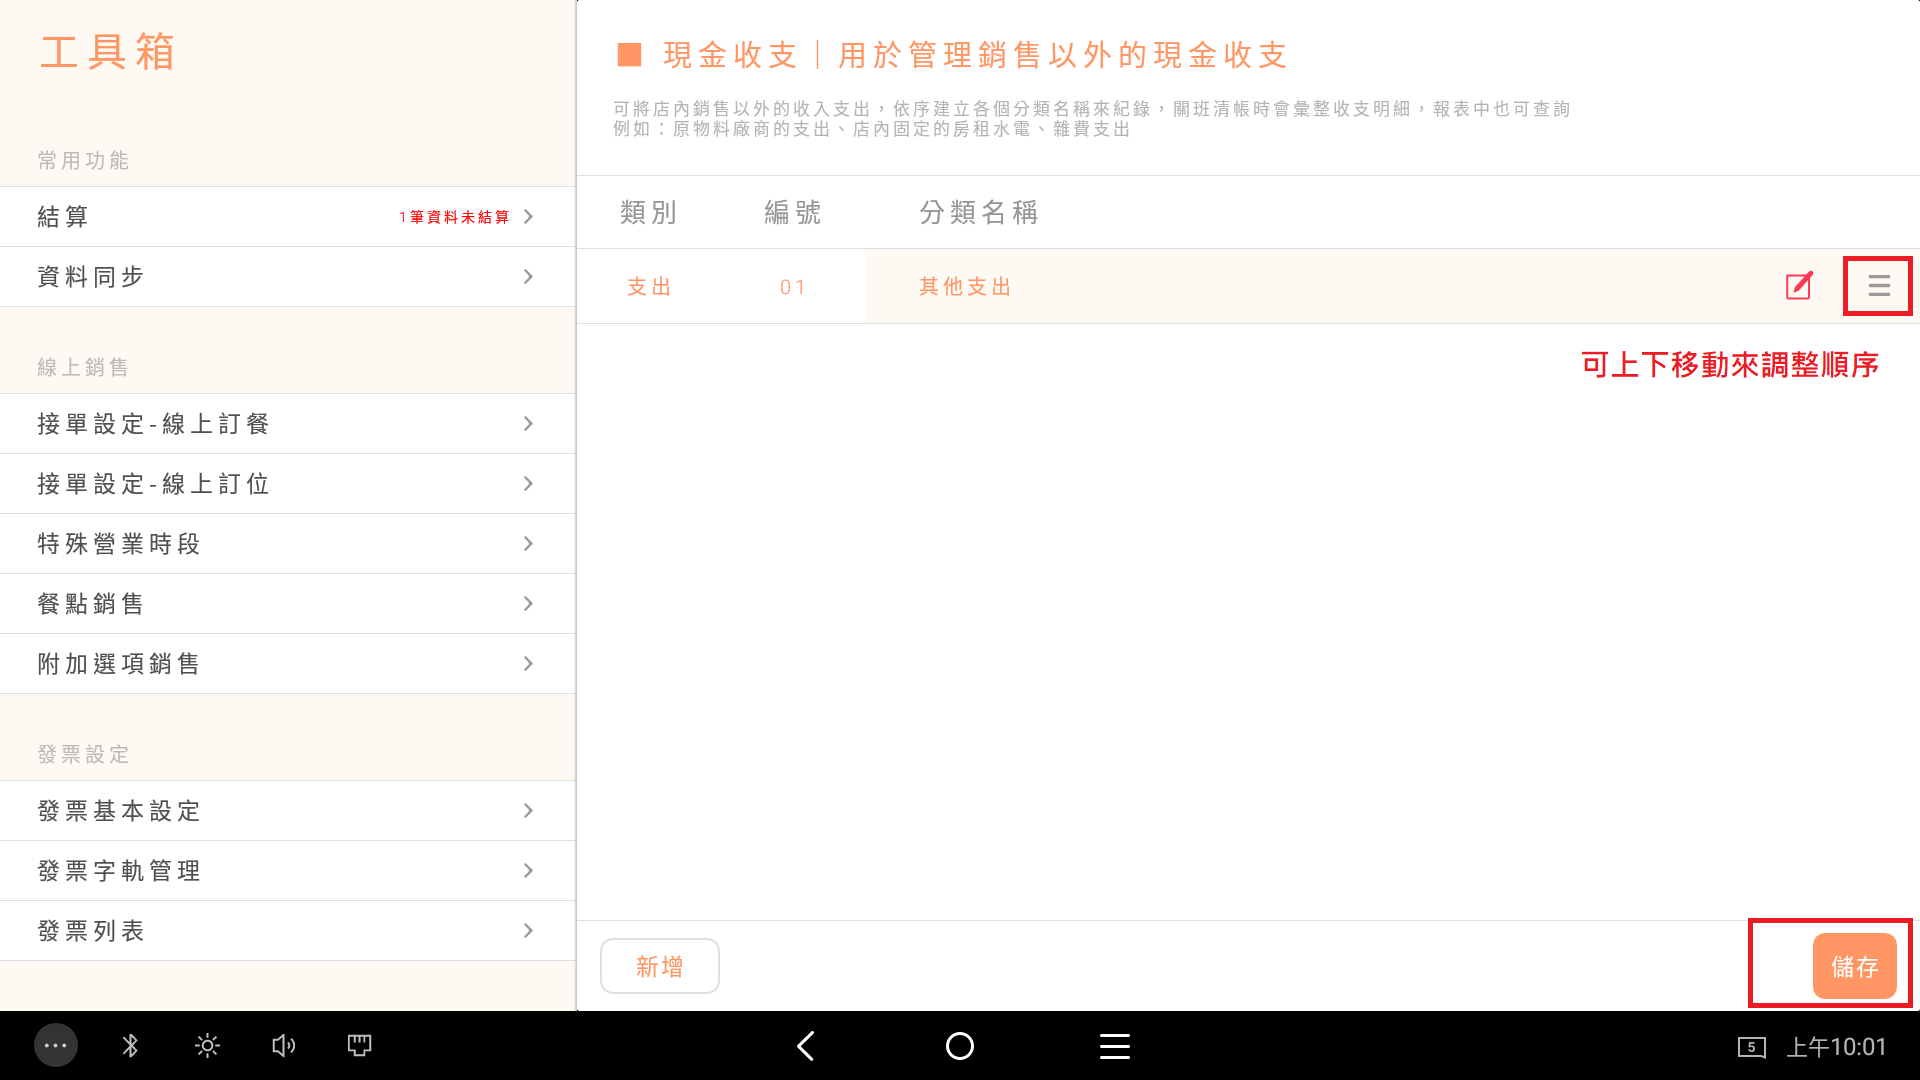Screen dimensions: 1920x1080
Task: Expand the 結算 chevron arrow
Action: (528, 217)
